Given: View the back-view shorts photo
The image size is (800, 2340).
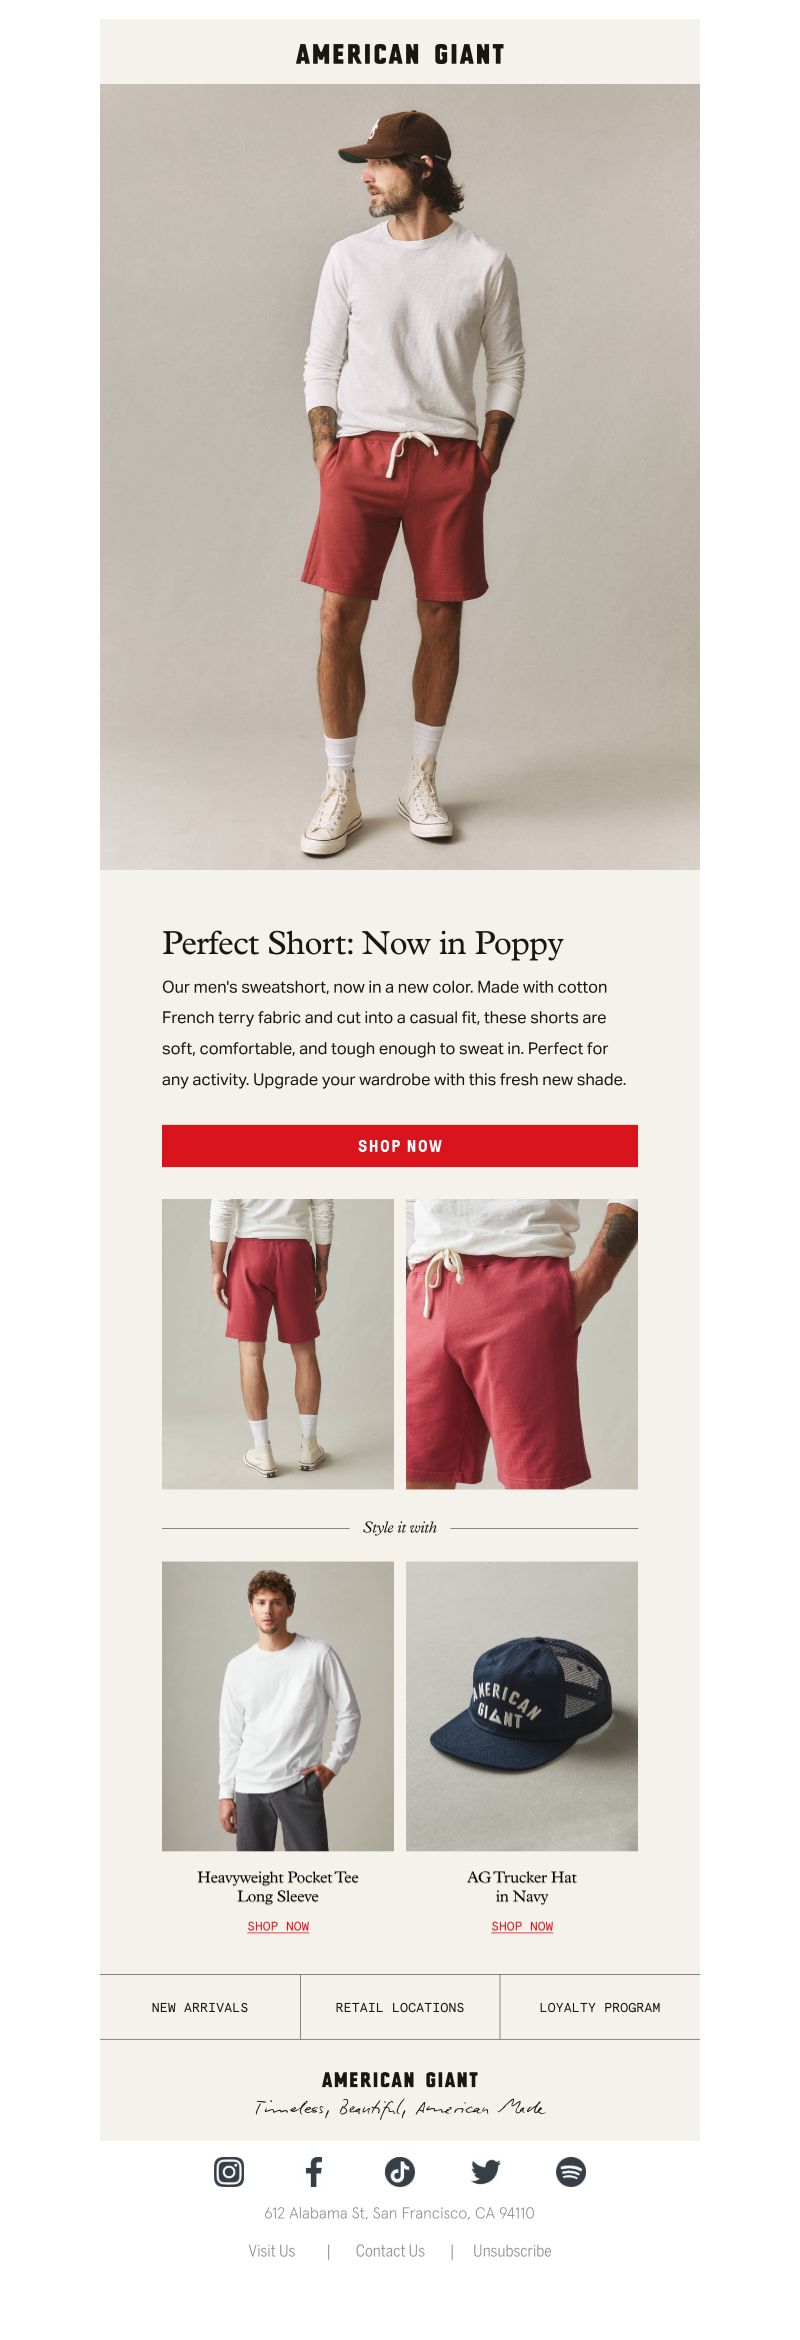Looking at the screenshot, I should point(278,1343).
